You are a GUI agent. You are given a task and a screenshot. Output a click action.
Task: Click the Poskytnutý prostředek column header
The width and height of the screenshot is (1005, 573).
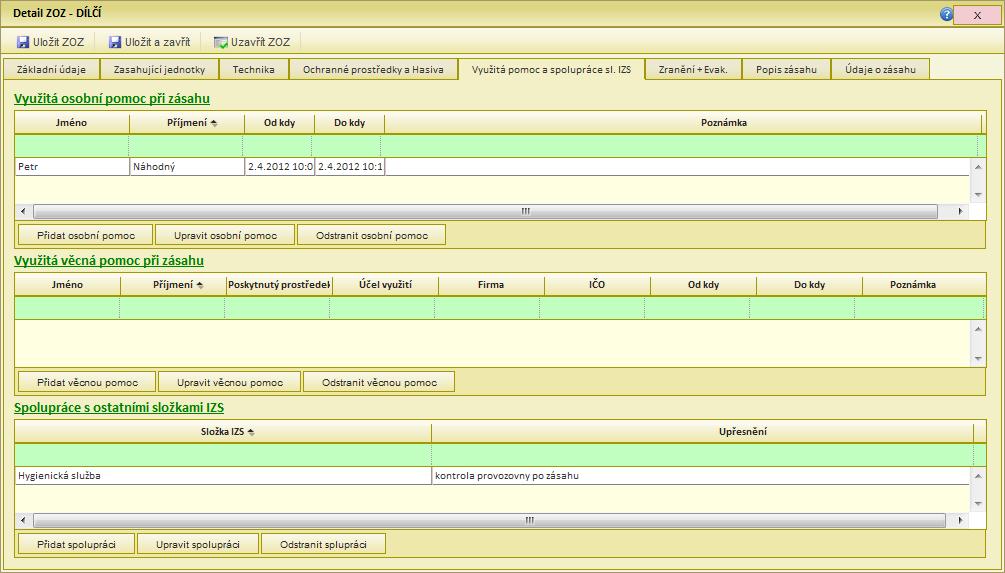279,285
